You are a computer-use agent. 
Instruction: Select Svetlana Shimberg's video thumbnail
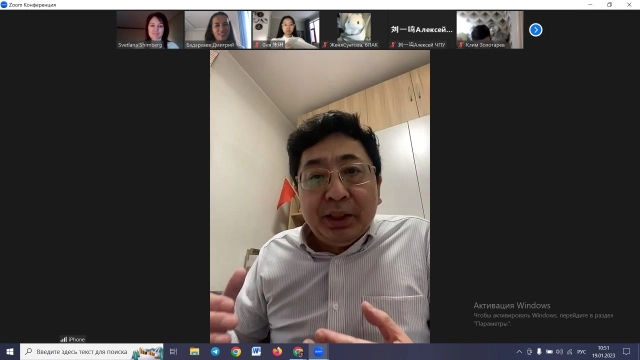tap(150, 30)
